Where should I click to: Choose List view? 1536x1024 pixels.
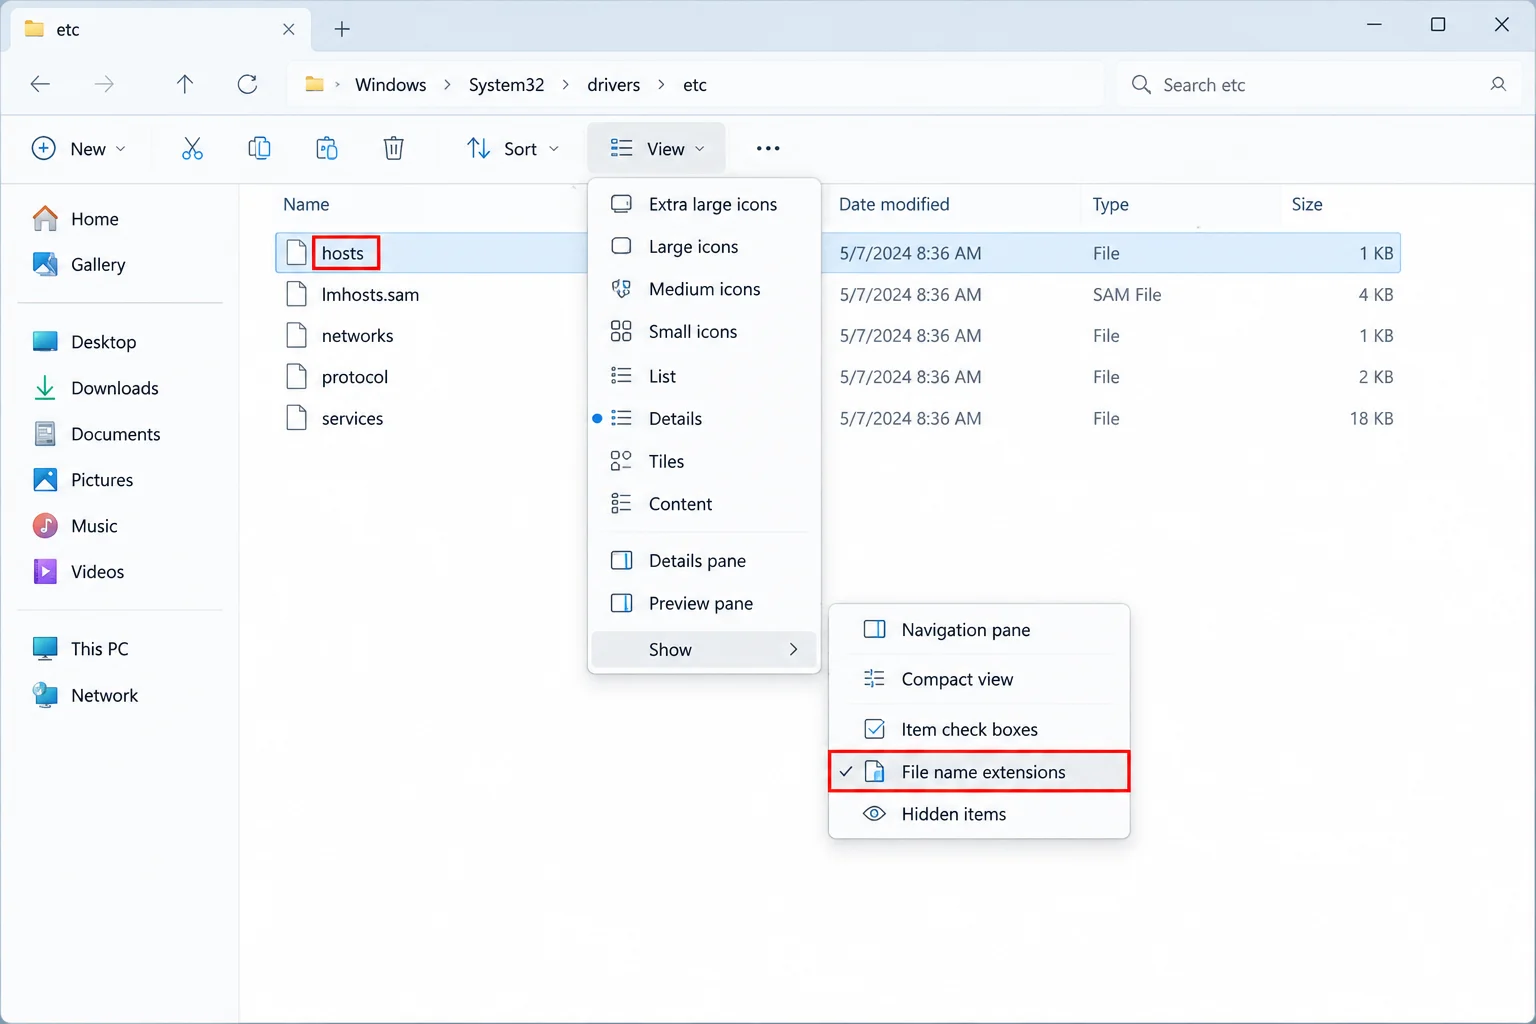704,376
